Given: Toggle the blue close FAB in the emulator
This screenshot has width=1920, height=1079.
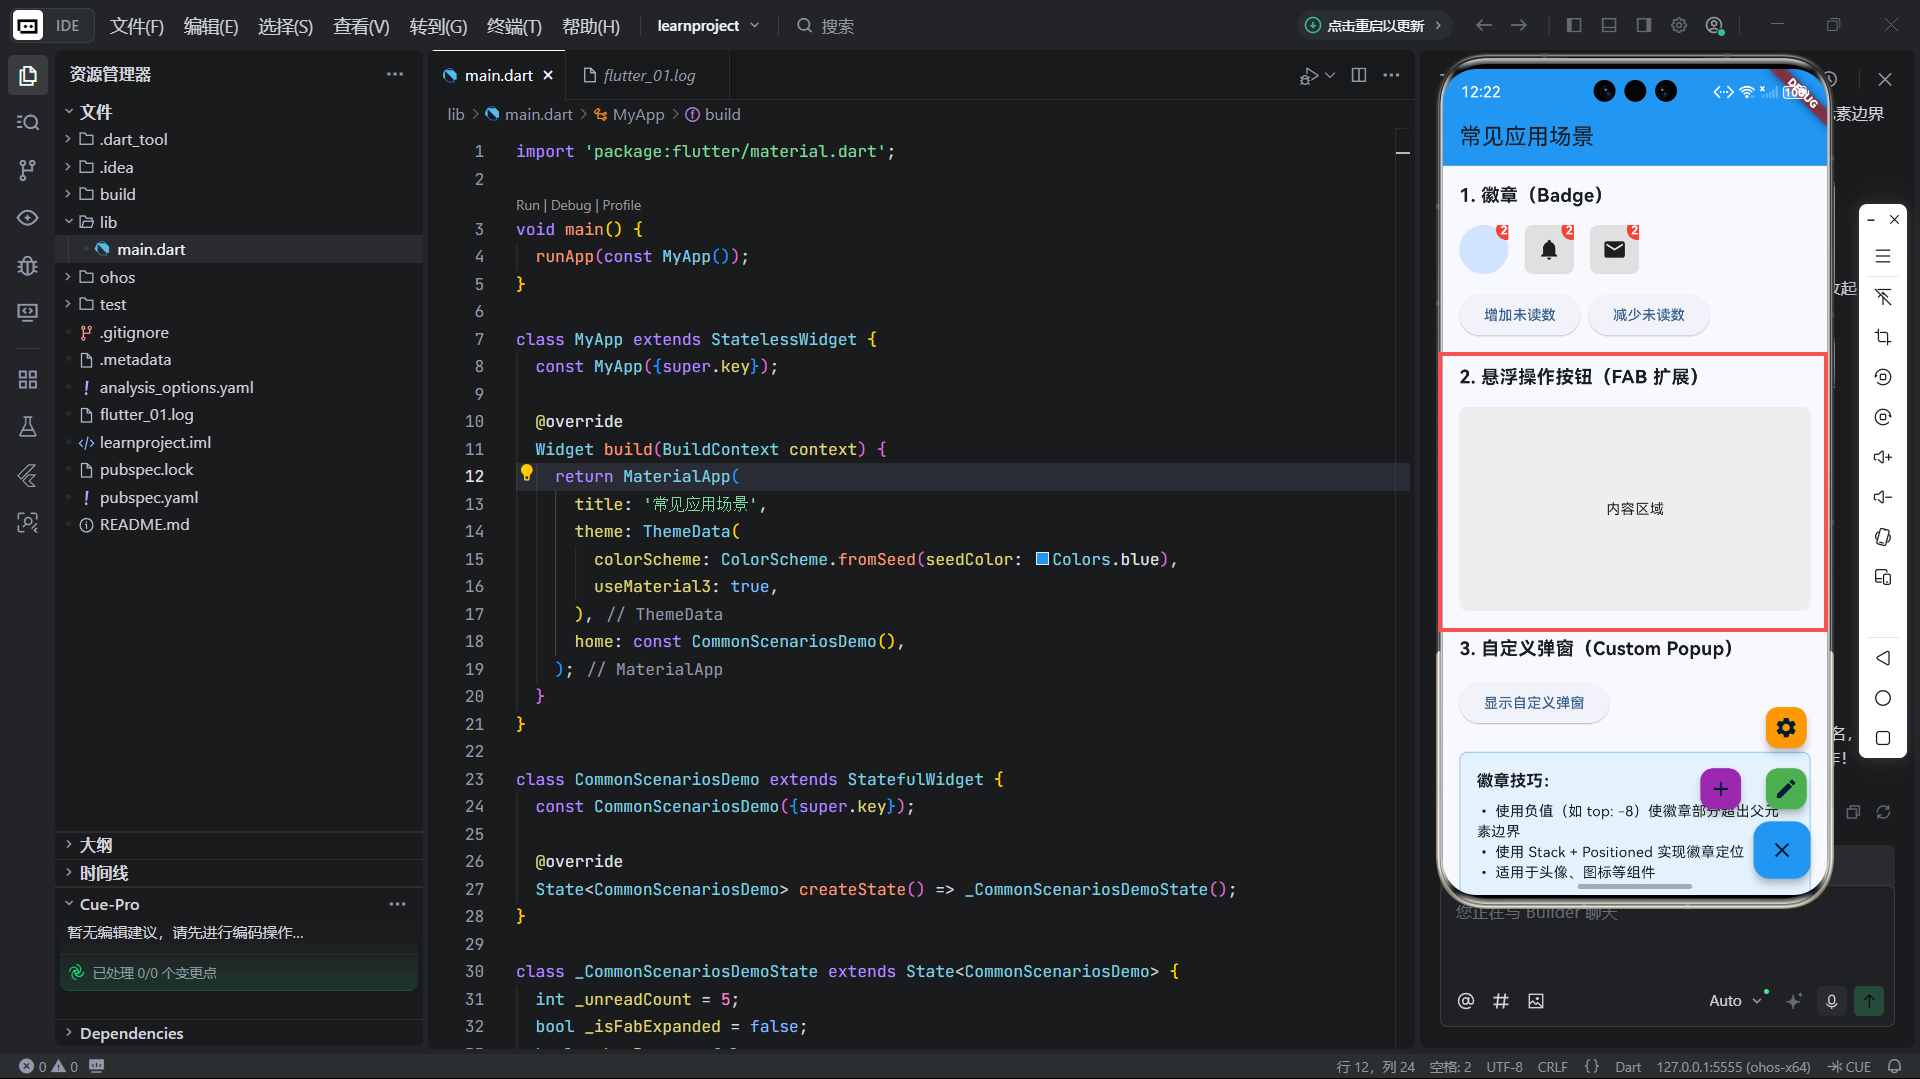Looking at the screenshot, I should pyautogui.click(x=1781, y=850).
